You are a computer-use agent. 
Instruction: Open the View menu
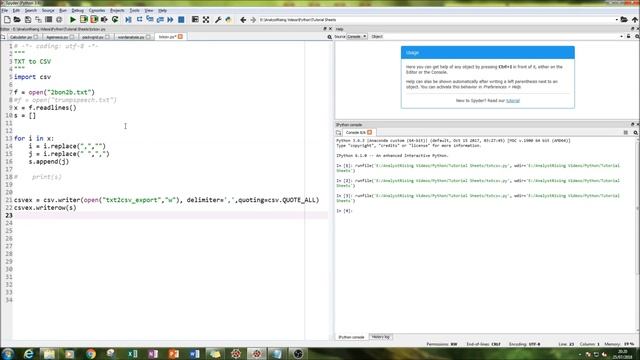click(x=149, y=11)
